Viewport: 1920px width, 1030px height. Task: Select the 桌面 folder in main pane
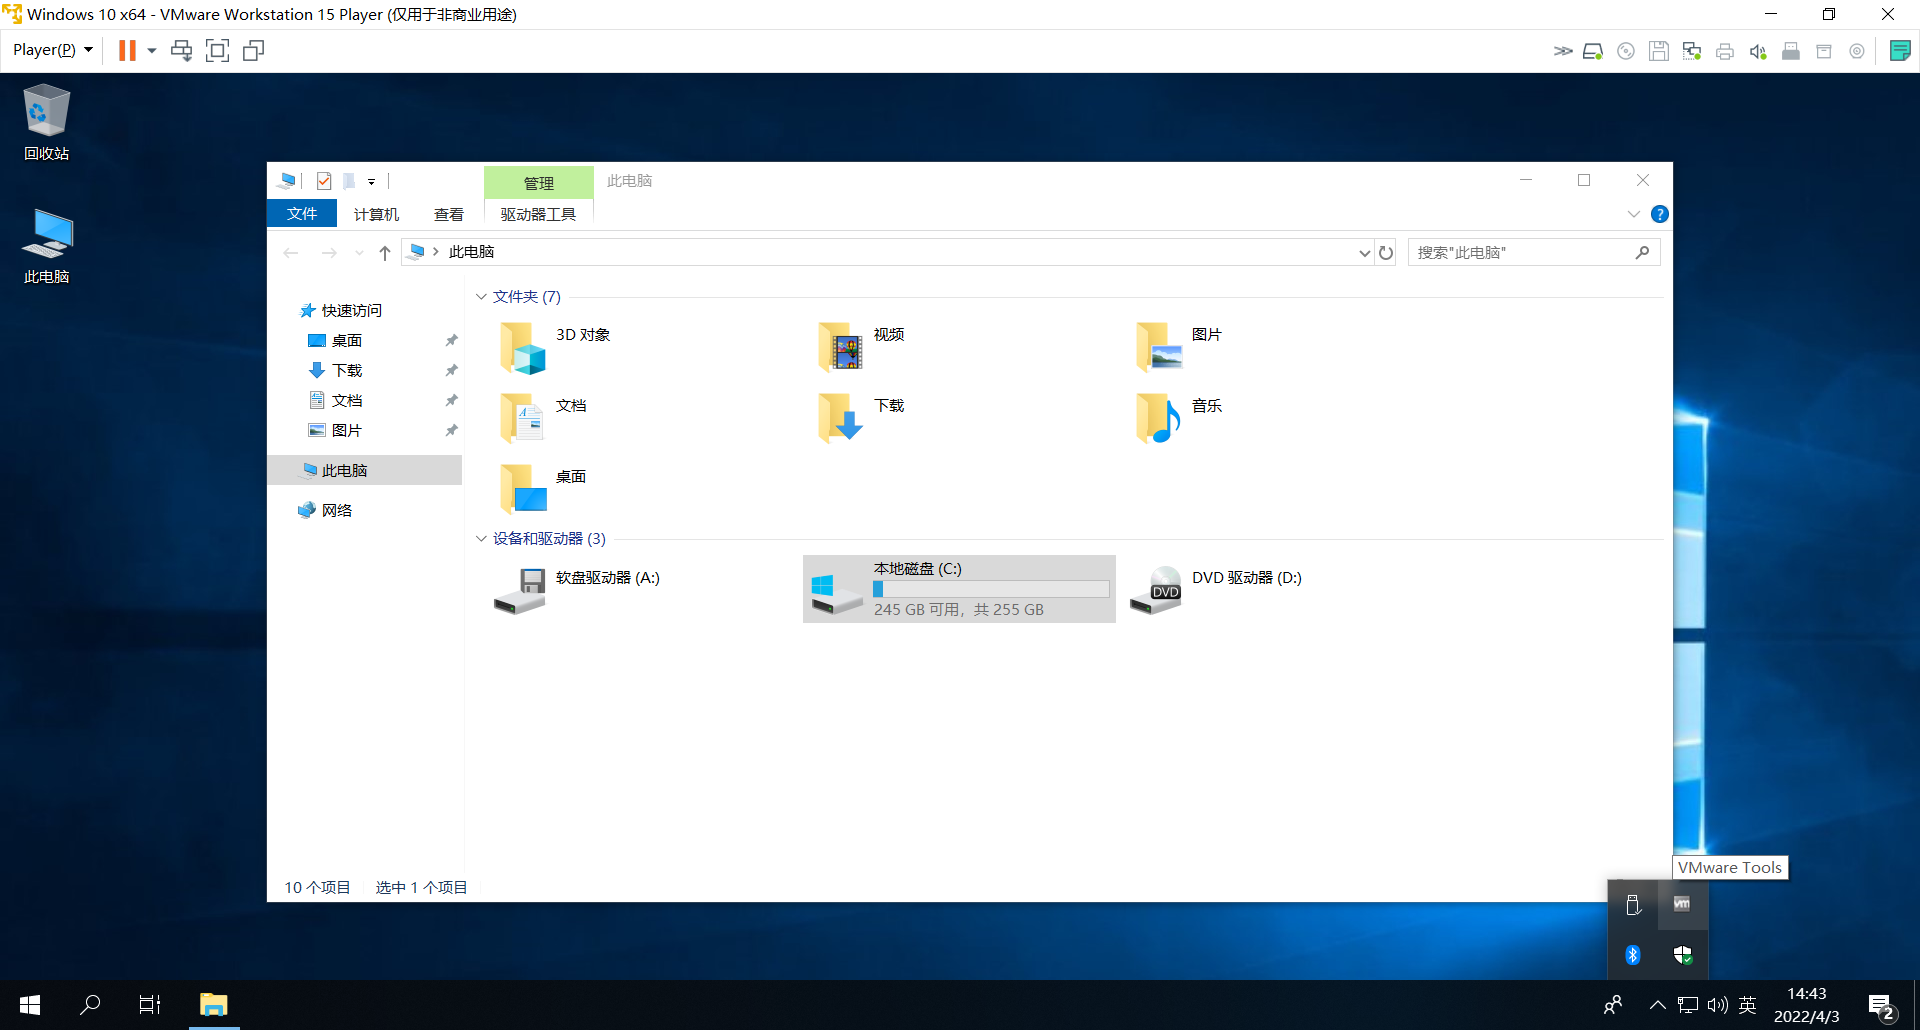point(544,489)
